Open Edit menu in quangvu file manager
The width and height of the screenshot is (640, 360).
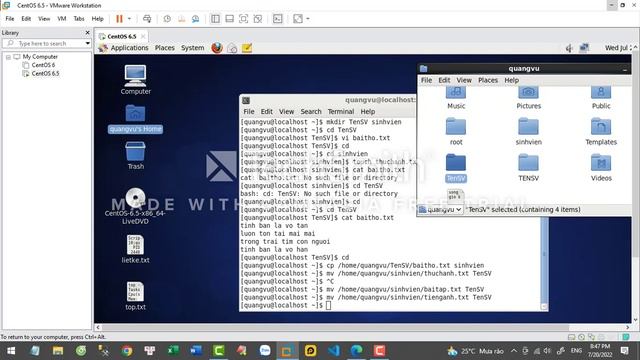tap(444, 80)
